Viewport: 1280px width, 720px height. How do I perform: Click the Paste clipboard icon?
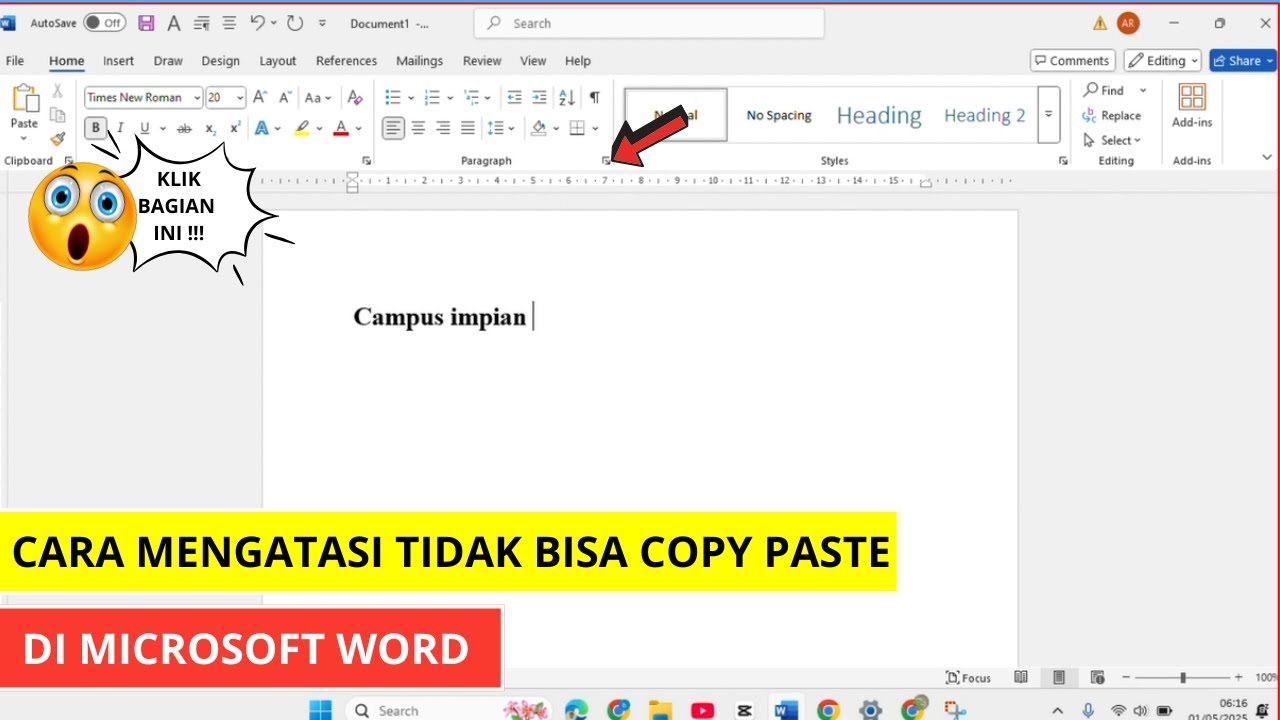click(x=24, y=99)
